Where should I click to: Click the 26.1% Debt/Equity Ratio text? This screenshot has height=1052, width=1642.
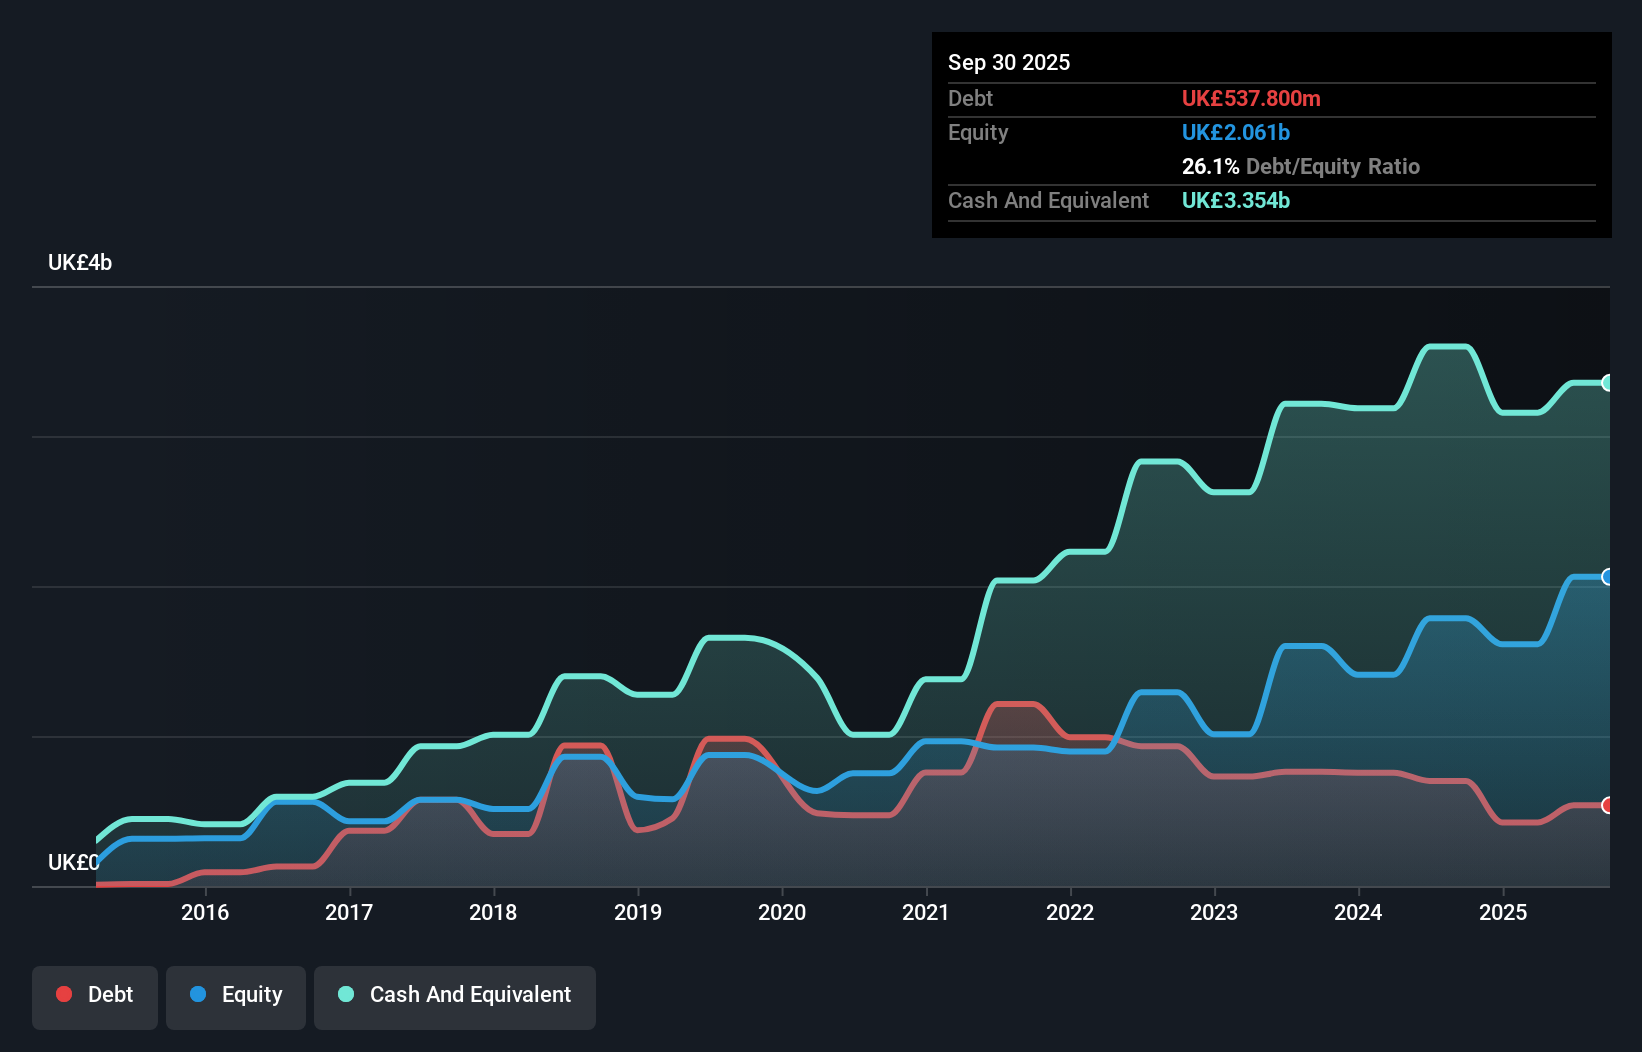(1301, 166)
